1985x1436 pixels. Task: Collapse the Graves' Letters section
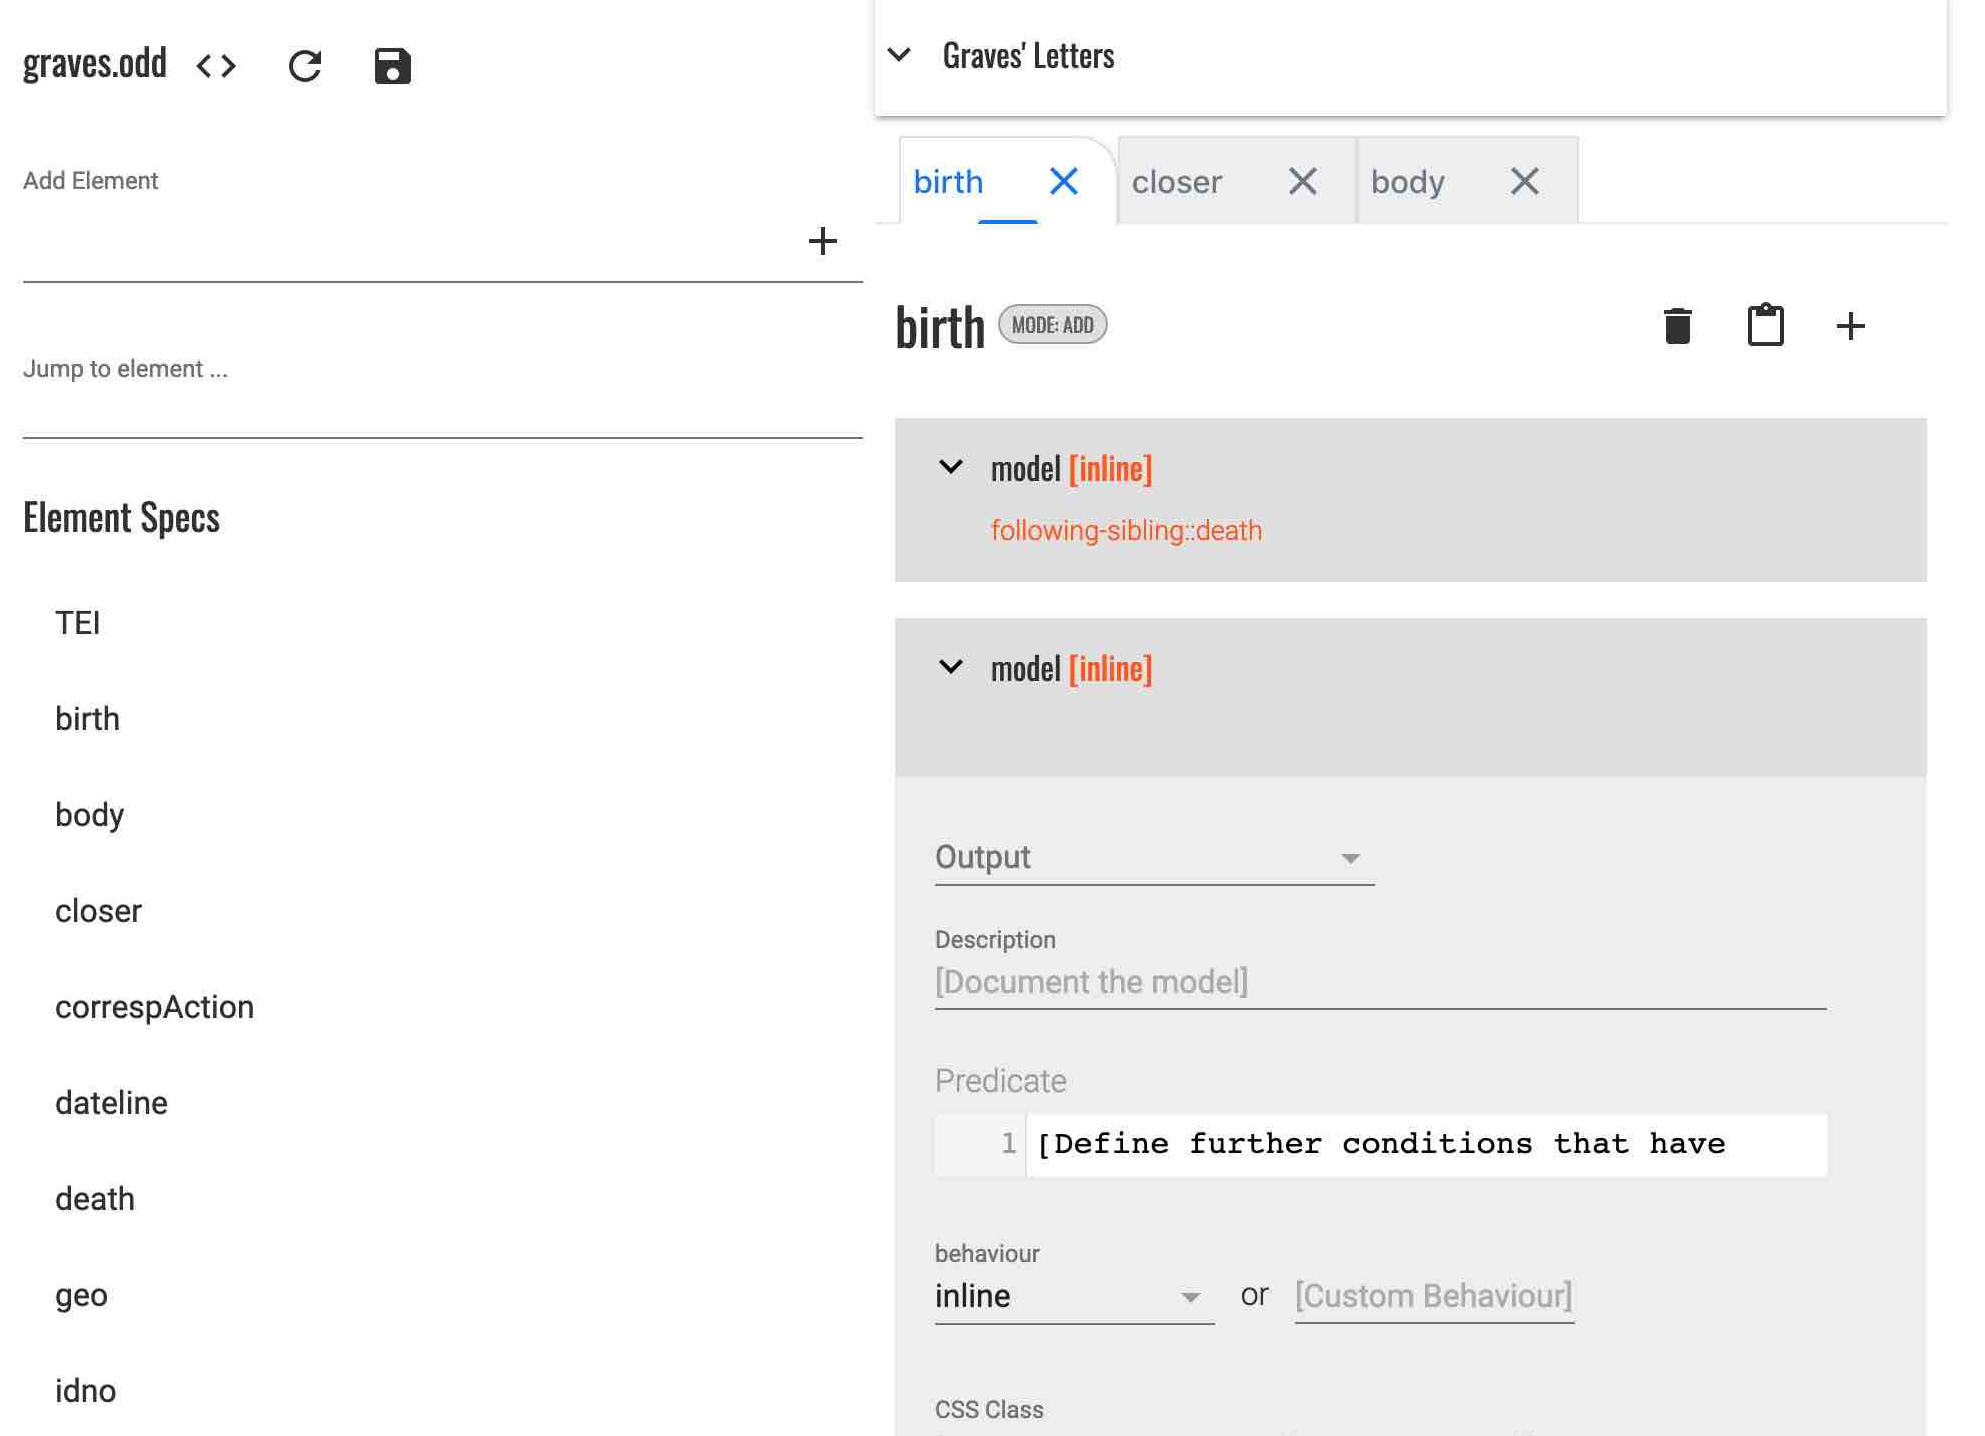[x=900, y=55]
